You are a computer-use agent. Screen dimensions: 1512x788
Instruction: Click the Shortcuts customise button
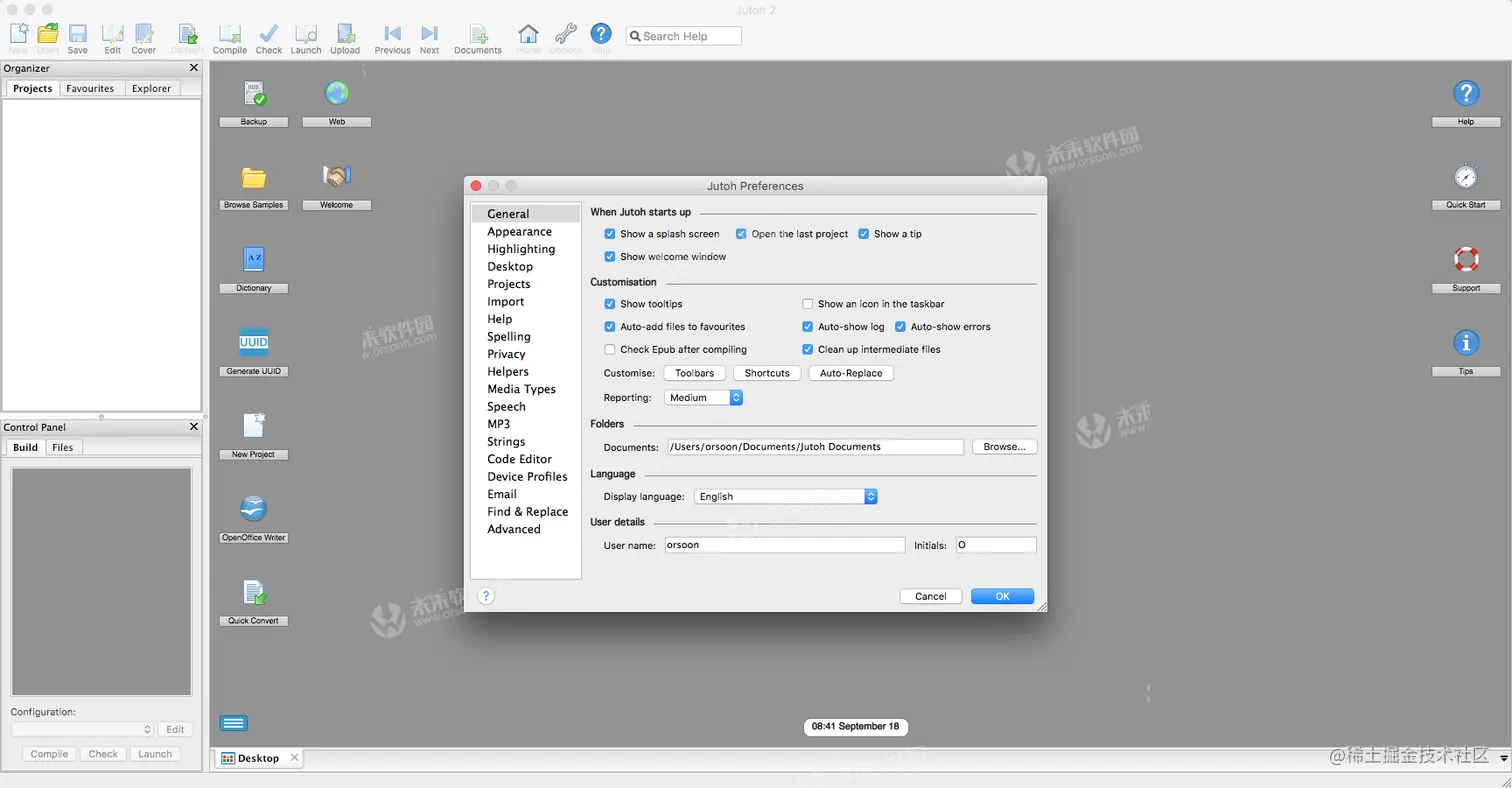pos(767,373)
